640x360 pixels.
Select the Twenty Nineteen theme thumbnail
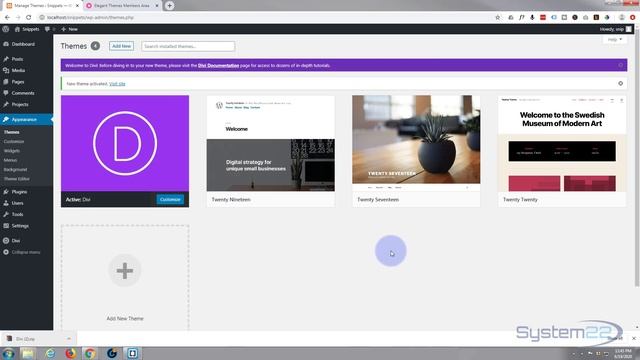click(x=271, y=143)
